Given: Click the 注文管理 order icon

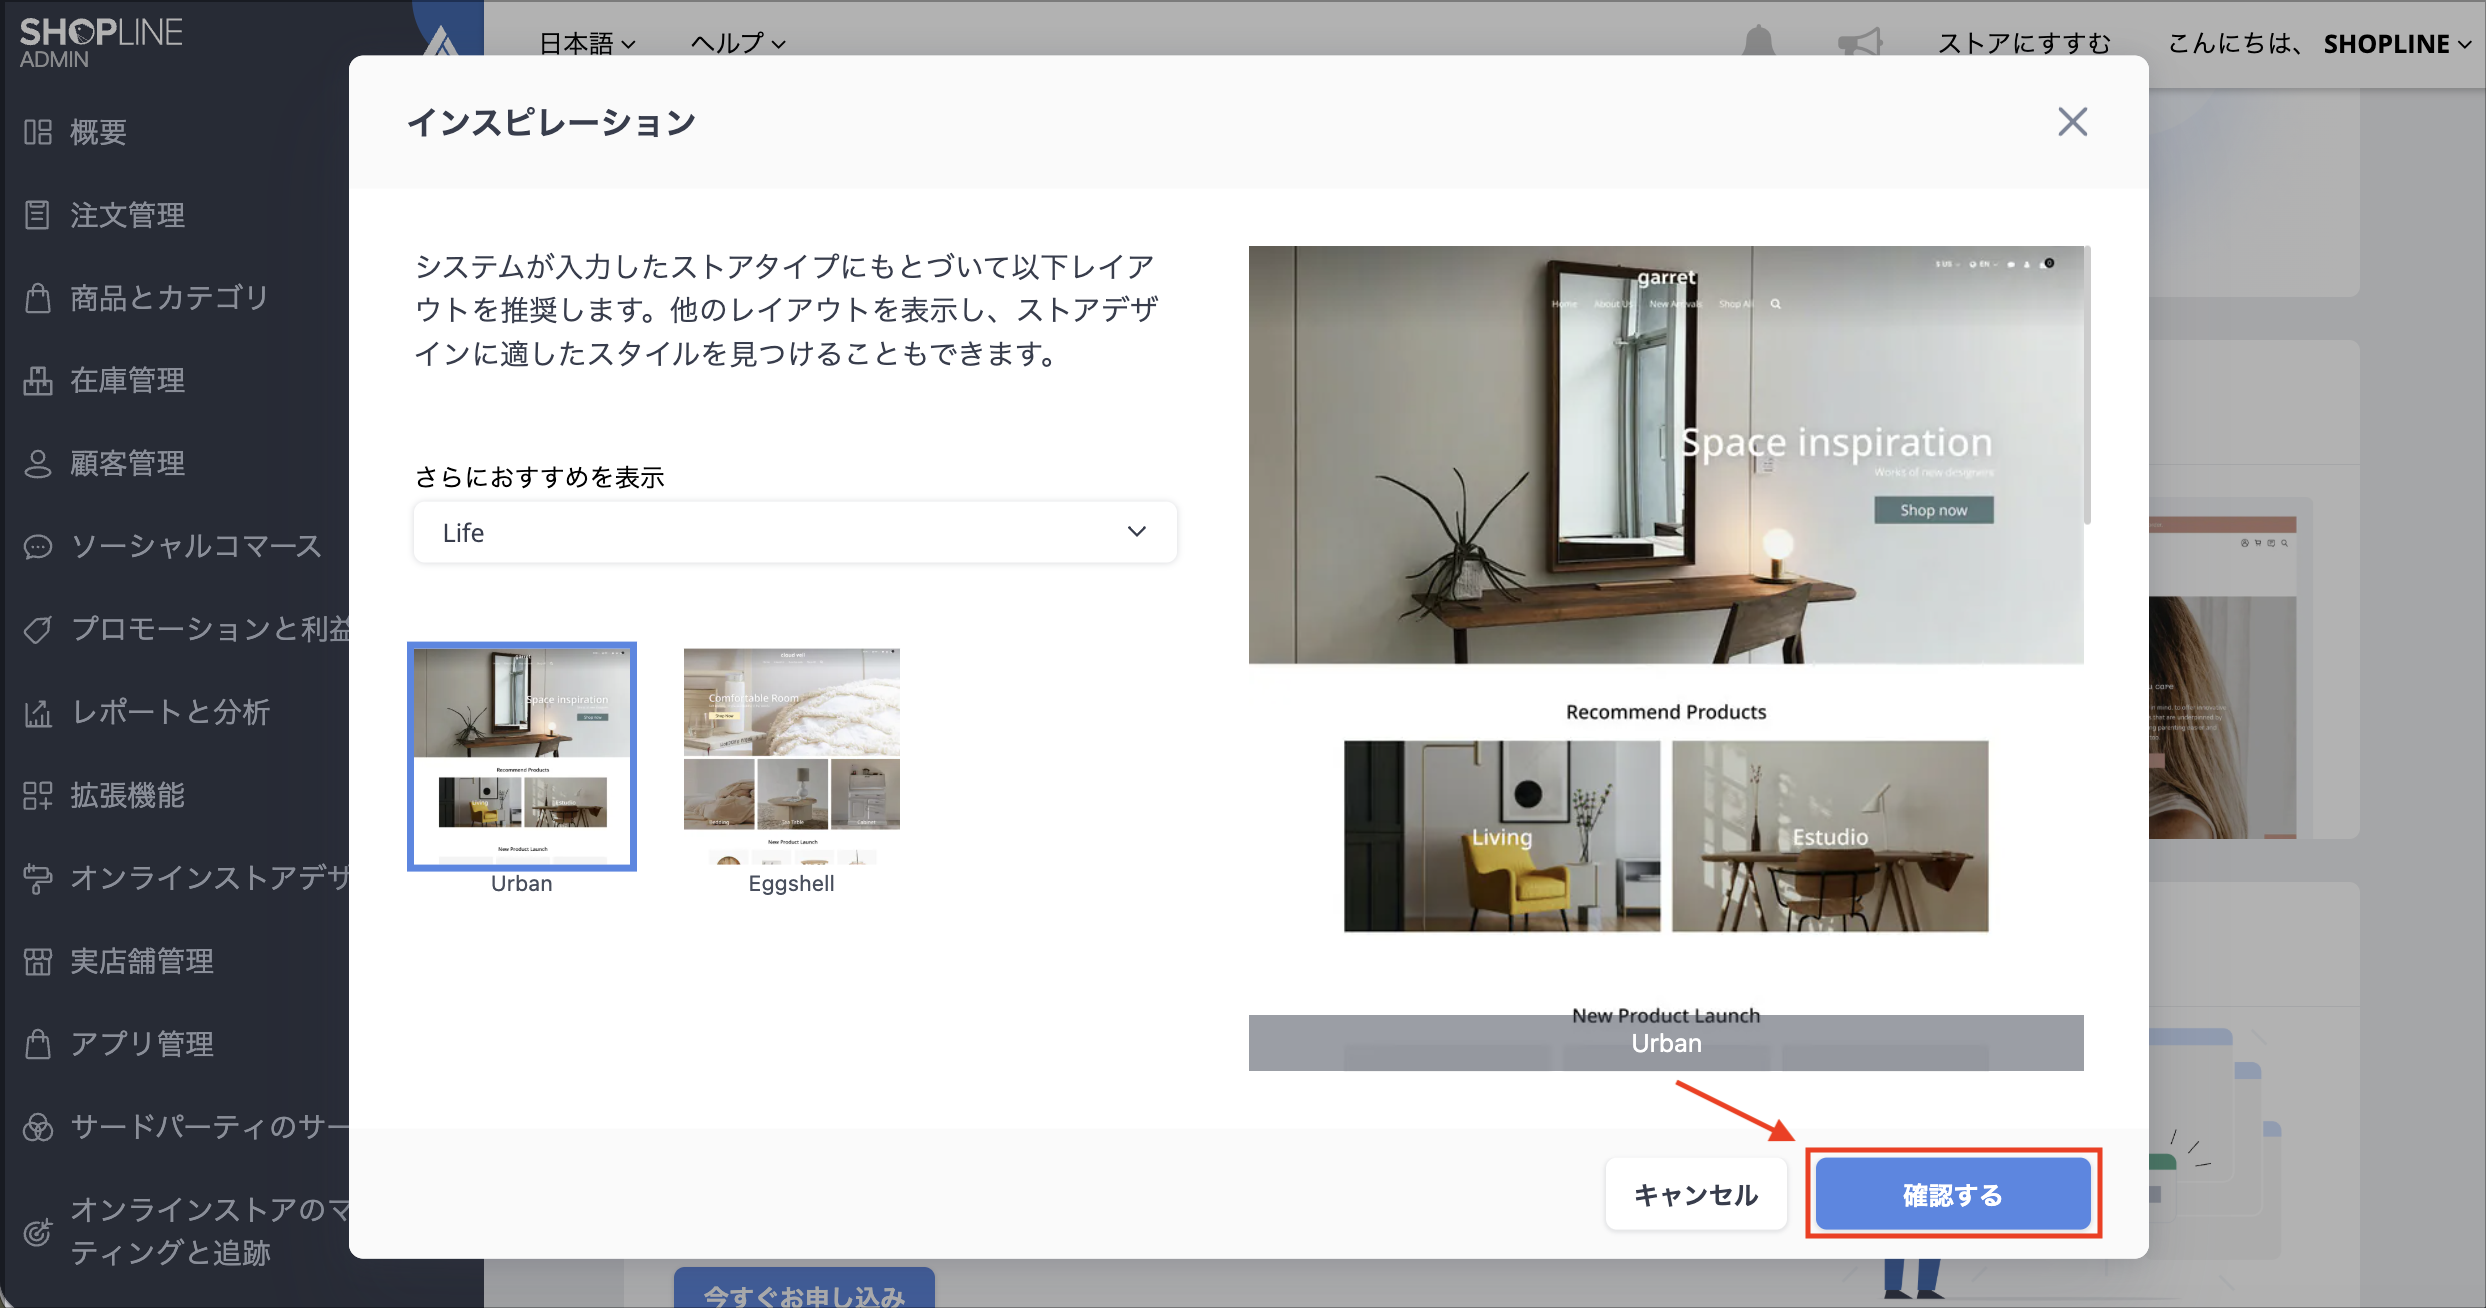Looking at the screenshot, I should (38, 215).
